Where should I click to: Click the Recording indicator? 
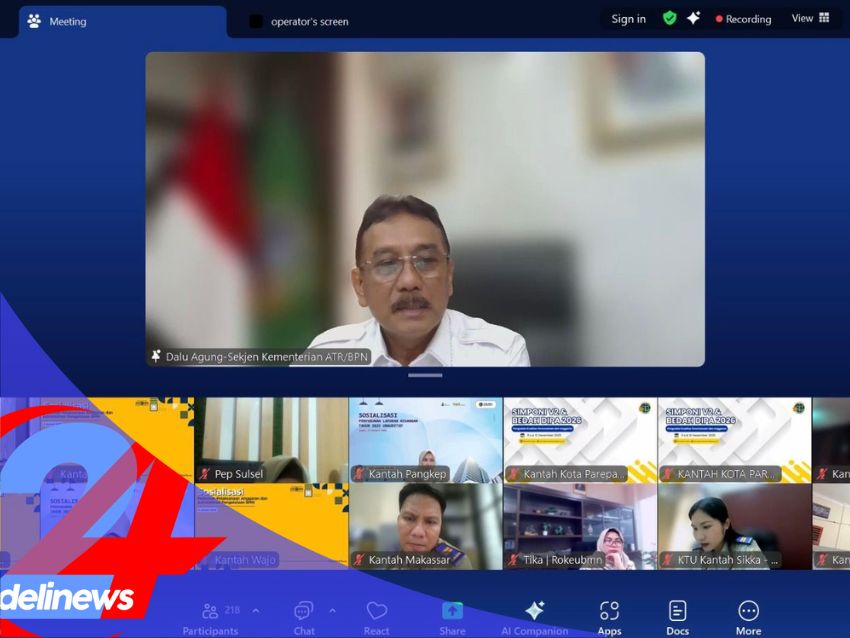tap(743, 19)
